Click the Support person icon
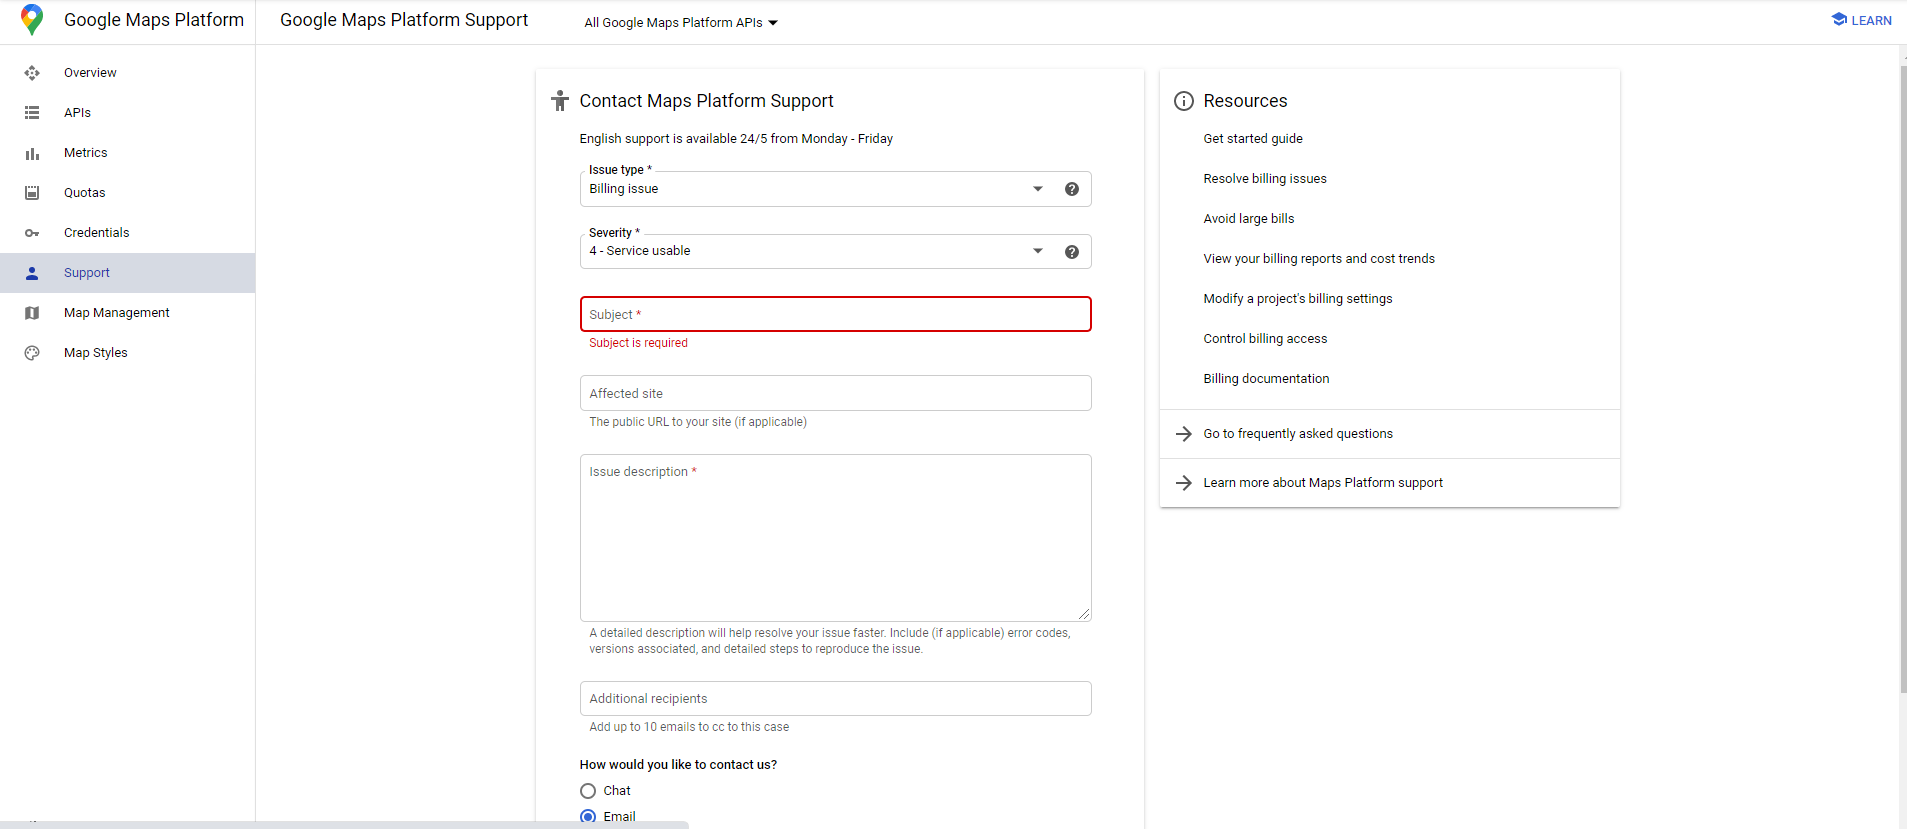This screenshot has width=1907, height=829. (x=32, y=273)
